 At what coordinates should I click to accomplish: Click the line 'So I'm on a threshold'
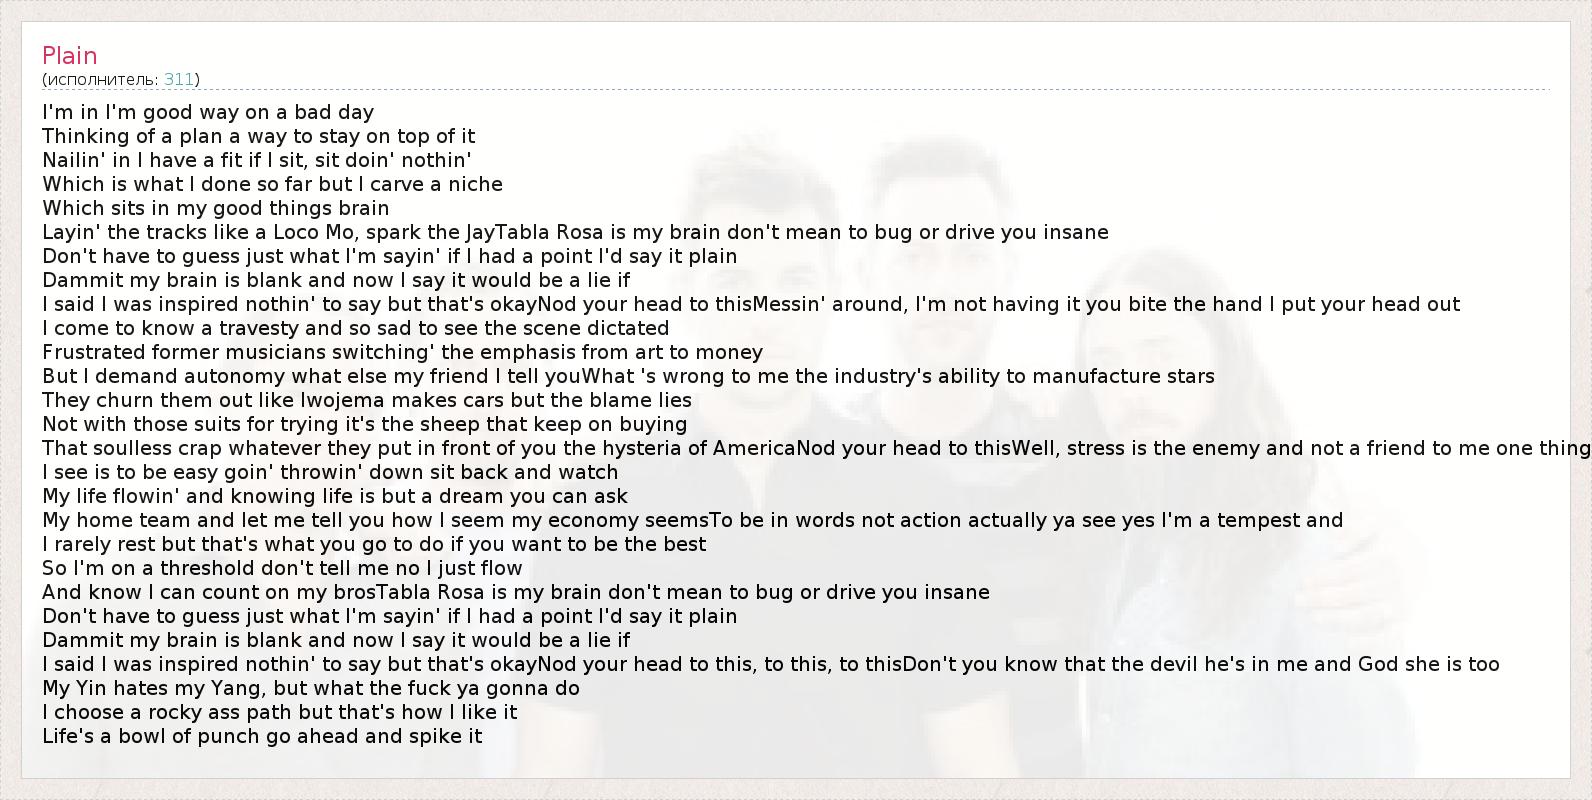[282, 568]
